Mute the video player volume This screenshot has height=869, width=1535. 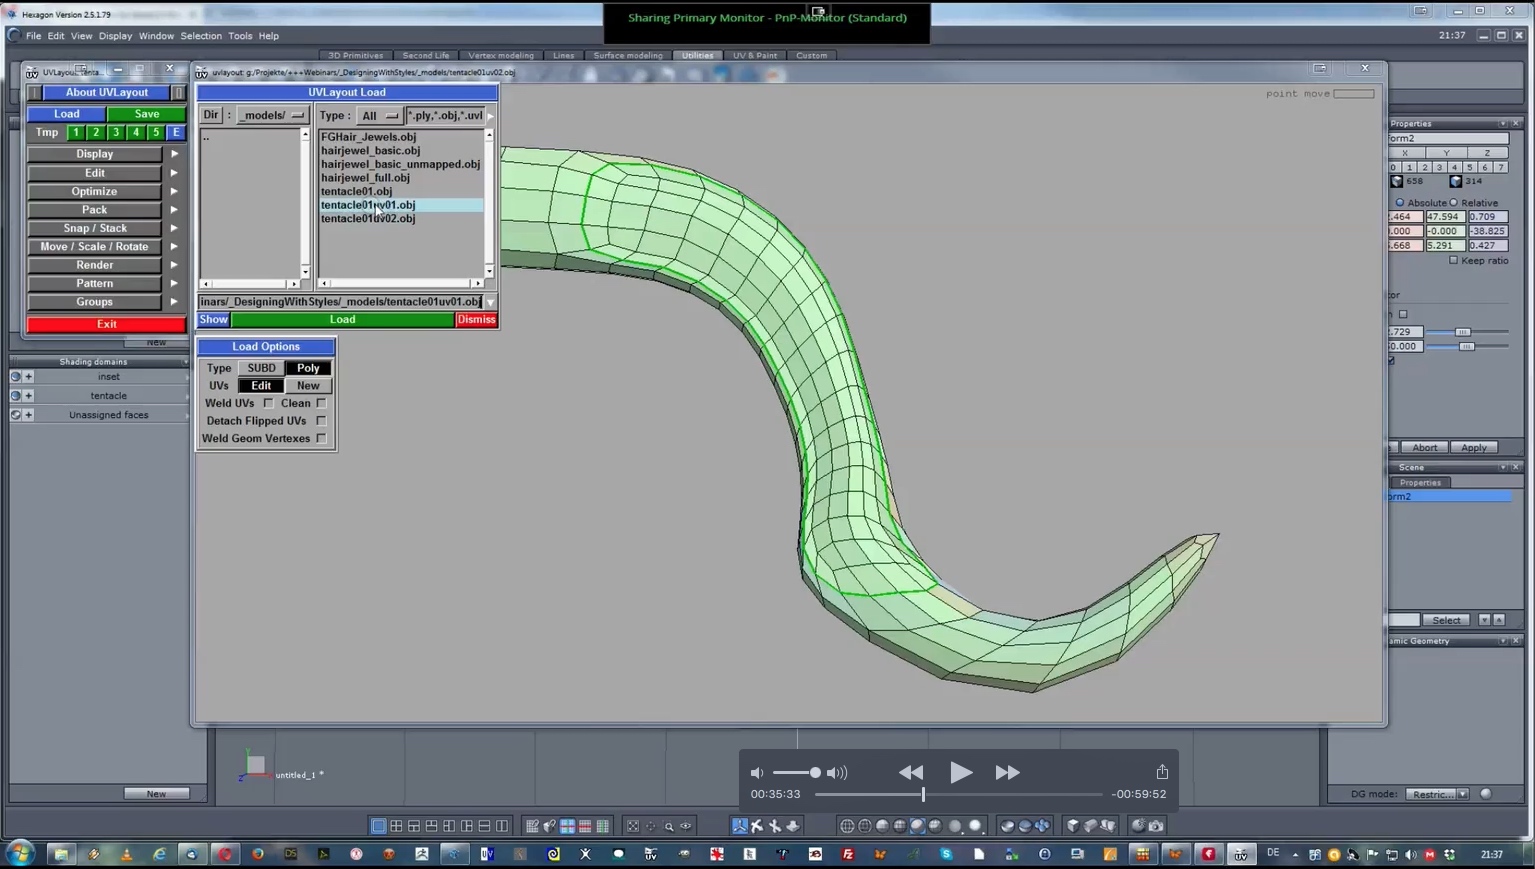pyautogui.click(x=757, y=773)
